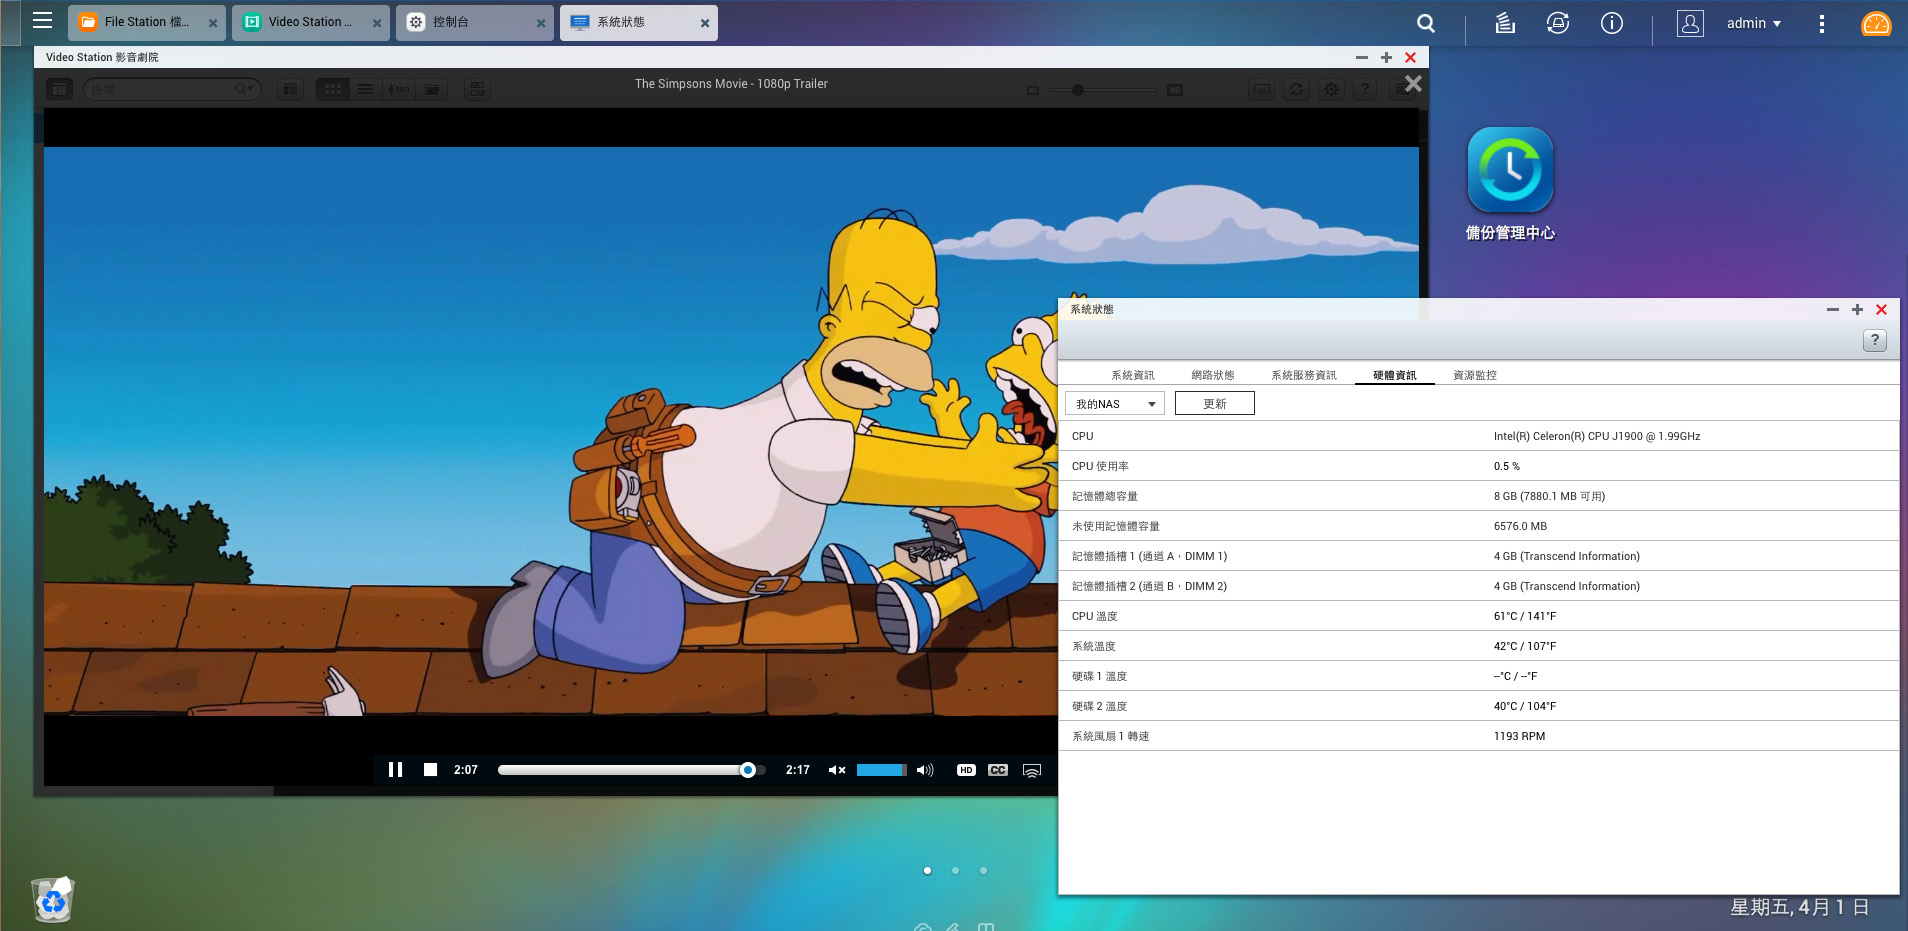Click the max volume speaker icon
1908x931 pixels.
tap(925, 770)
